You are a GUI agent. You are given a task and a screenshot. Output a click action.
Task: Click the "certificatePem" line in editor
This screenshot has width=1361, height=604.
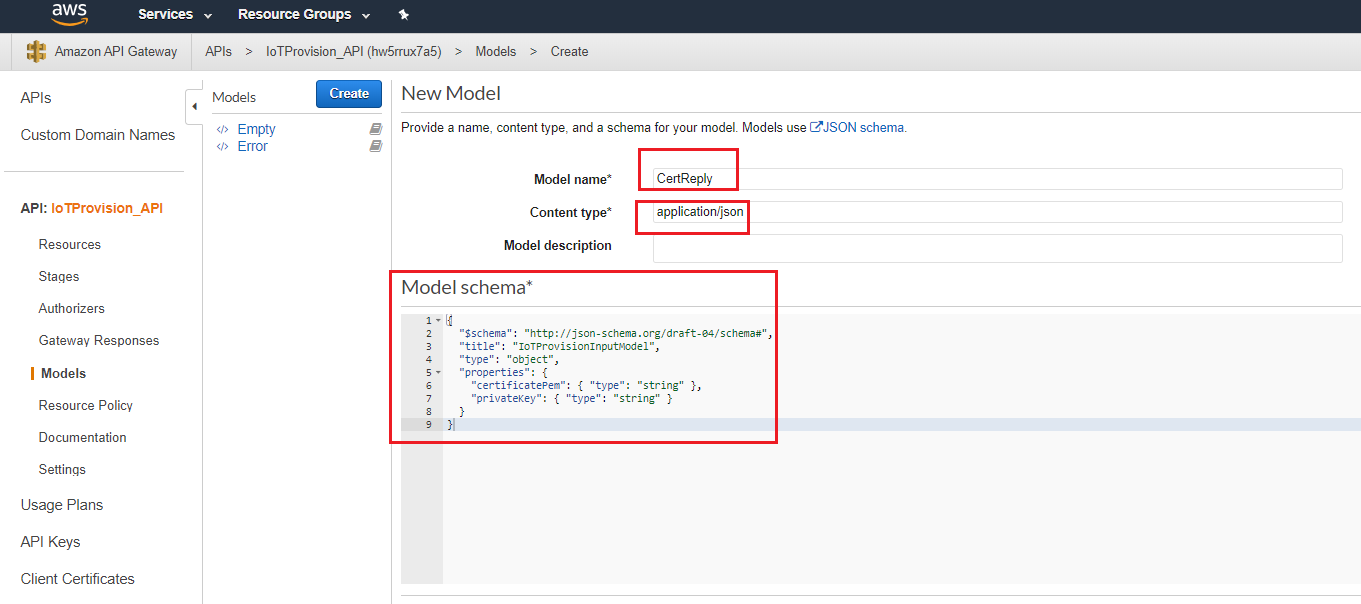[x=586, y=385]
